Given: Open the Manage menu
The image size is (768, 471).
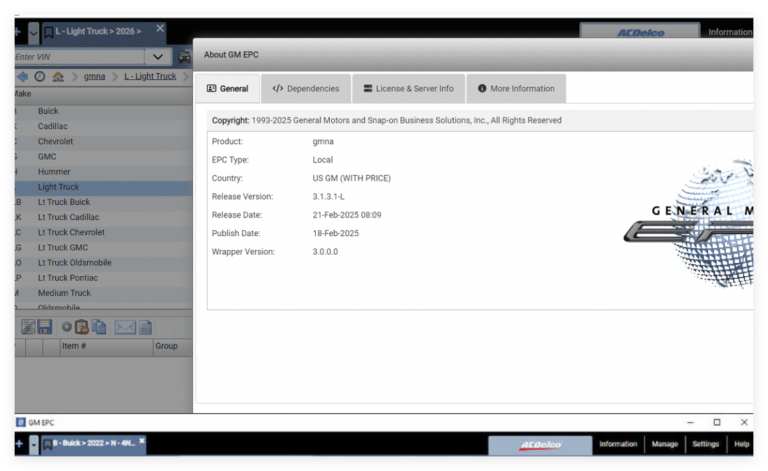Looking at the screenshot, I should [x=665, y=444].
